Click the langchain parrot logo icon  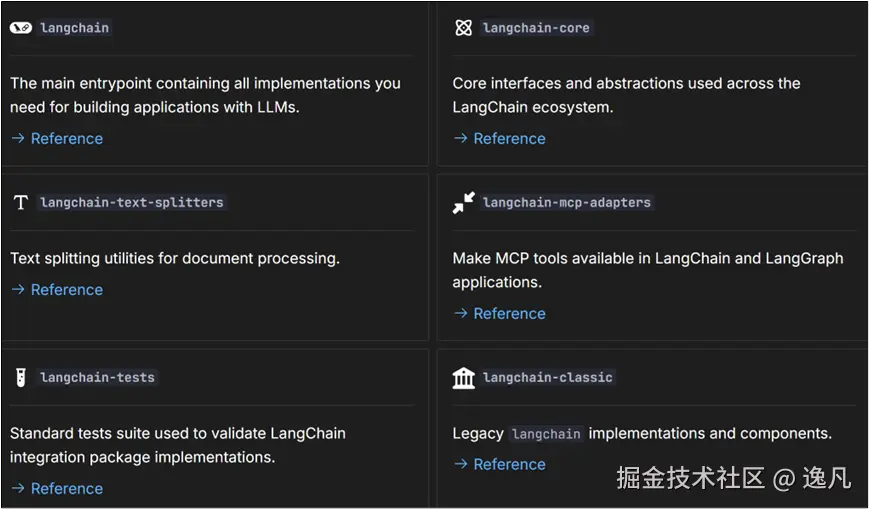click(21, 28)
